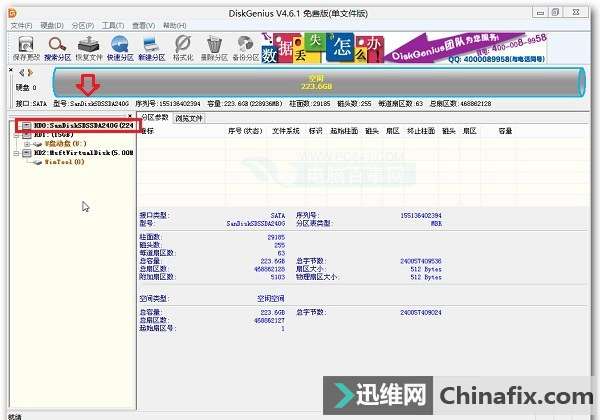Switch to the 浏览文件 tab

tap(189, 118)
